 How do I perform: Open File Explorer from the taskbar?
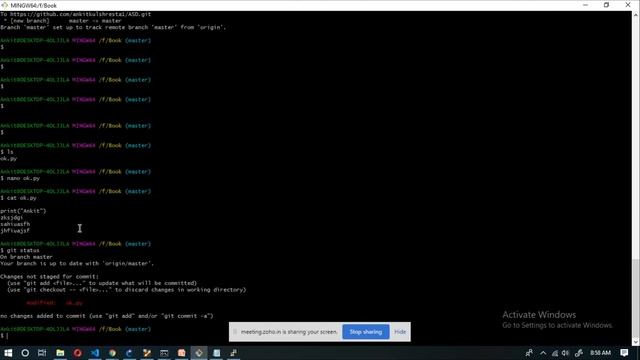pyautogui.click(x=60, y=353)
